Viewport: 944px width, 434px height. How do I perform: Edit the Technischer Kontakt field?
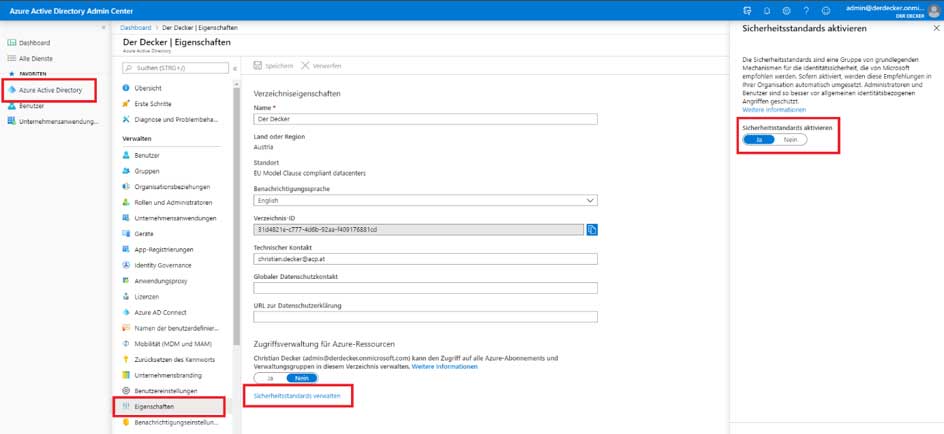(425, 259)
